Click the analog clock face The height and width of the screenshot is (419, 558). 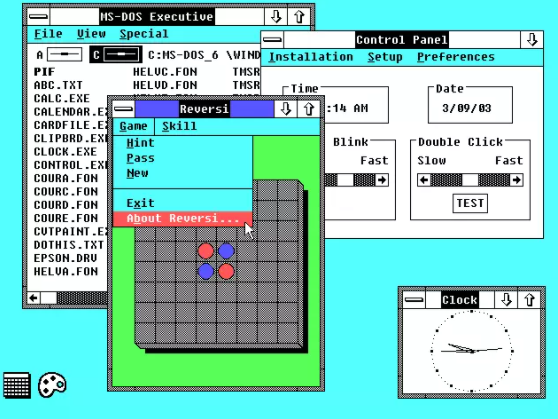point(472,351)
